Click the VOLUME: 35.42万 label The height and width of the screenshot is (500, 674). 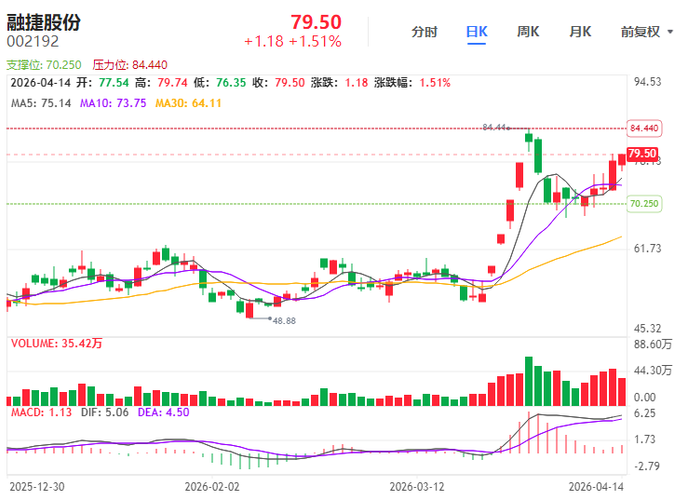point(57,344)
